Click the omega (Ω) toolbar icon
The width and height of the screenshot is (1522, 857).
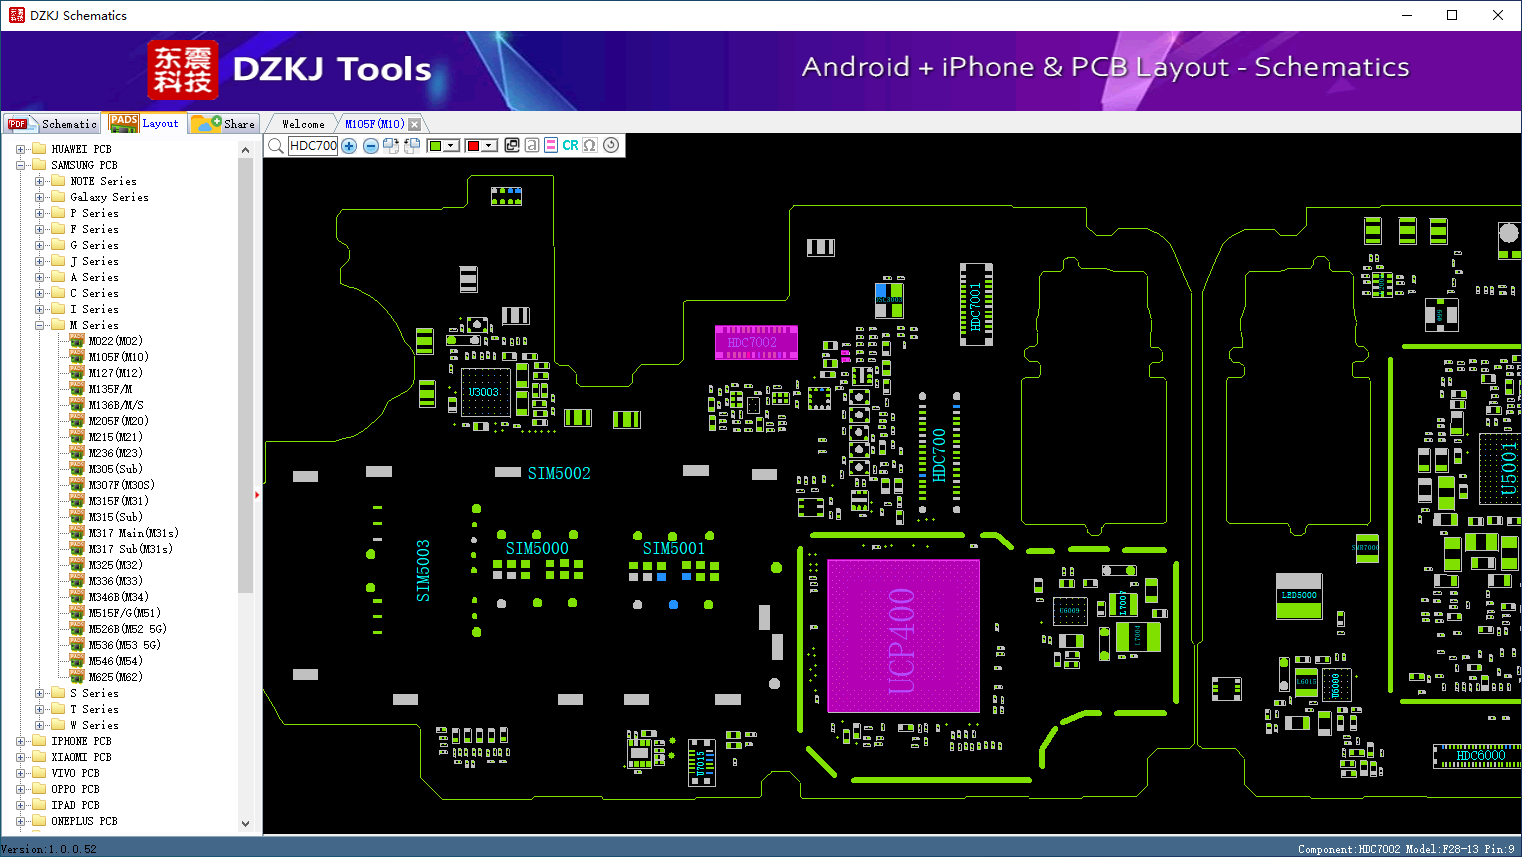click(590, 146)
